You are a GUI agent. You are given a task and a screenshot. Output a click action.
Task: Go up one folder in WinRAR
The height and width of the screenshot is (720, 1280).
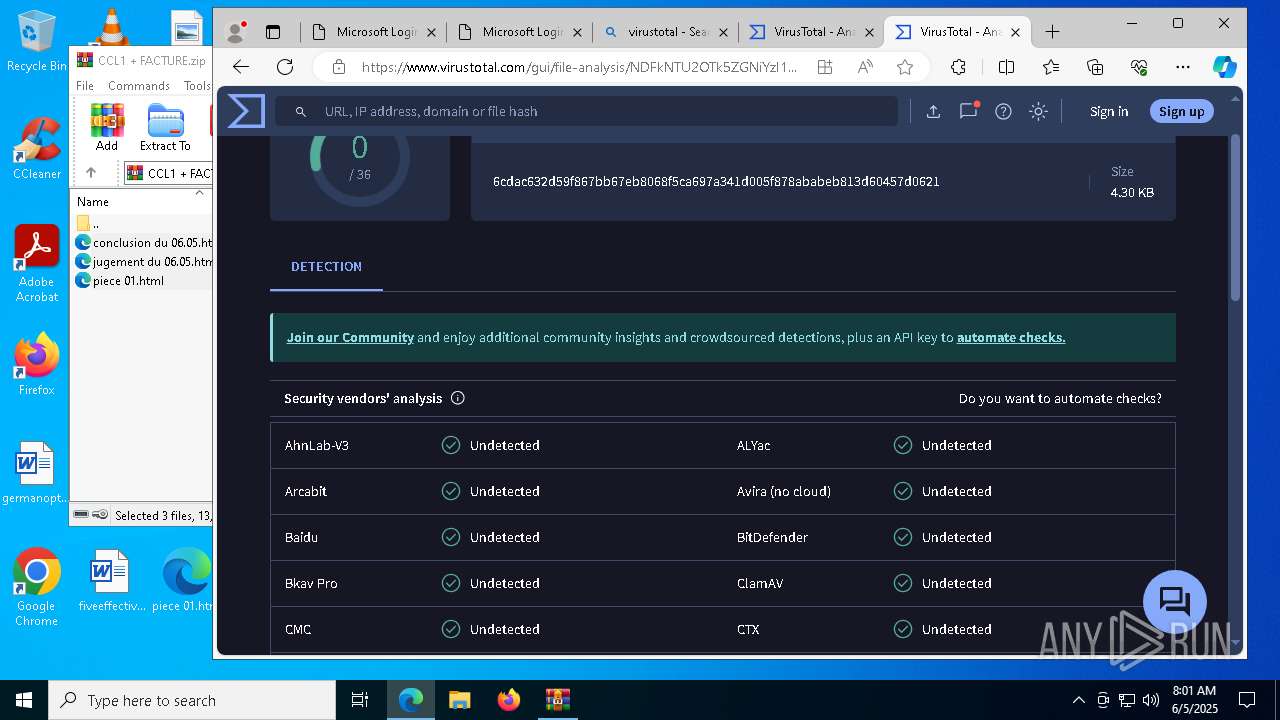point(90,173)
